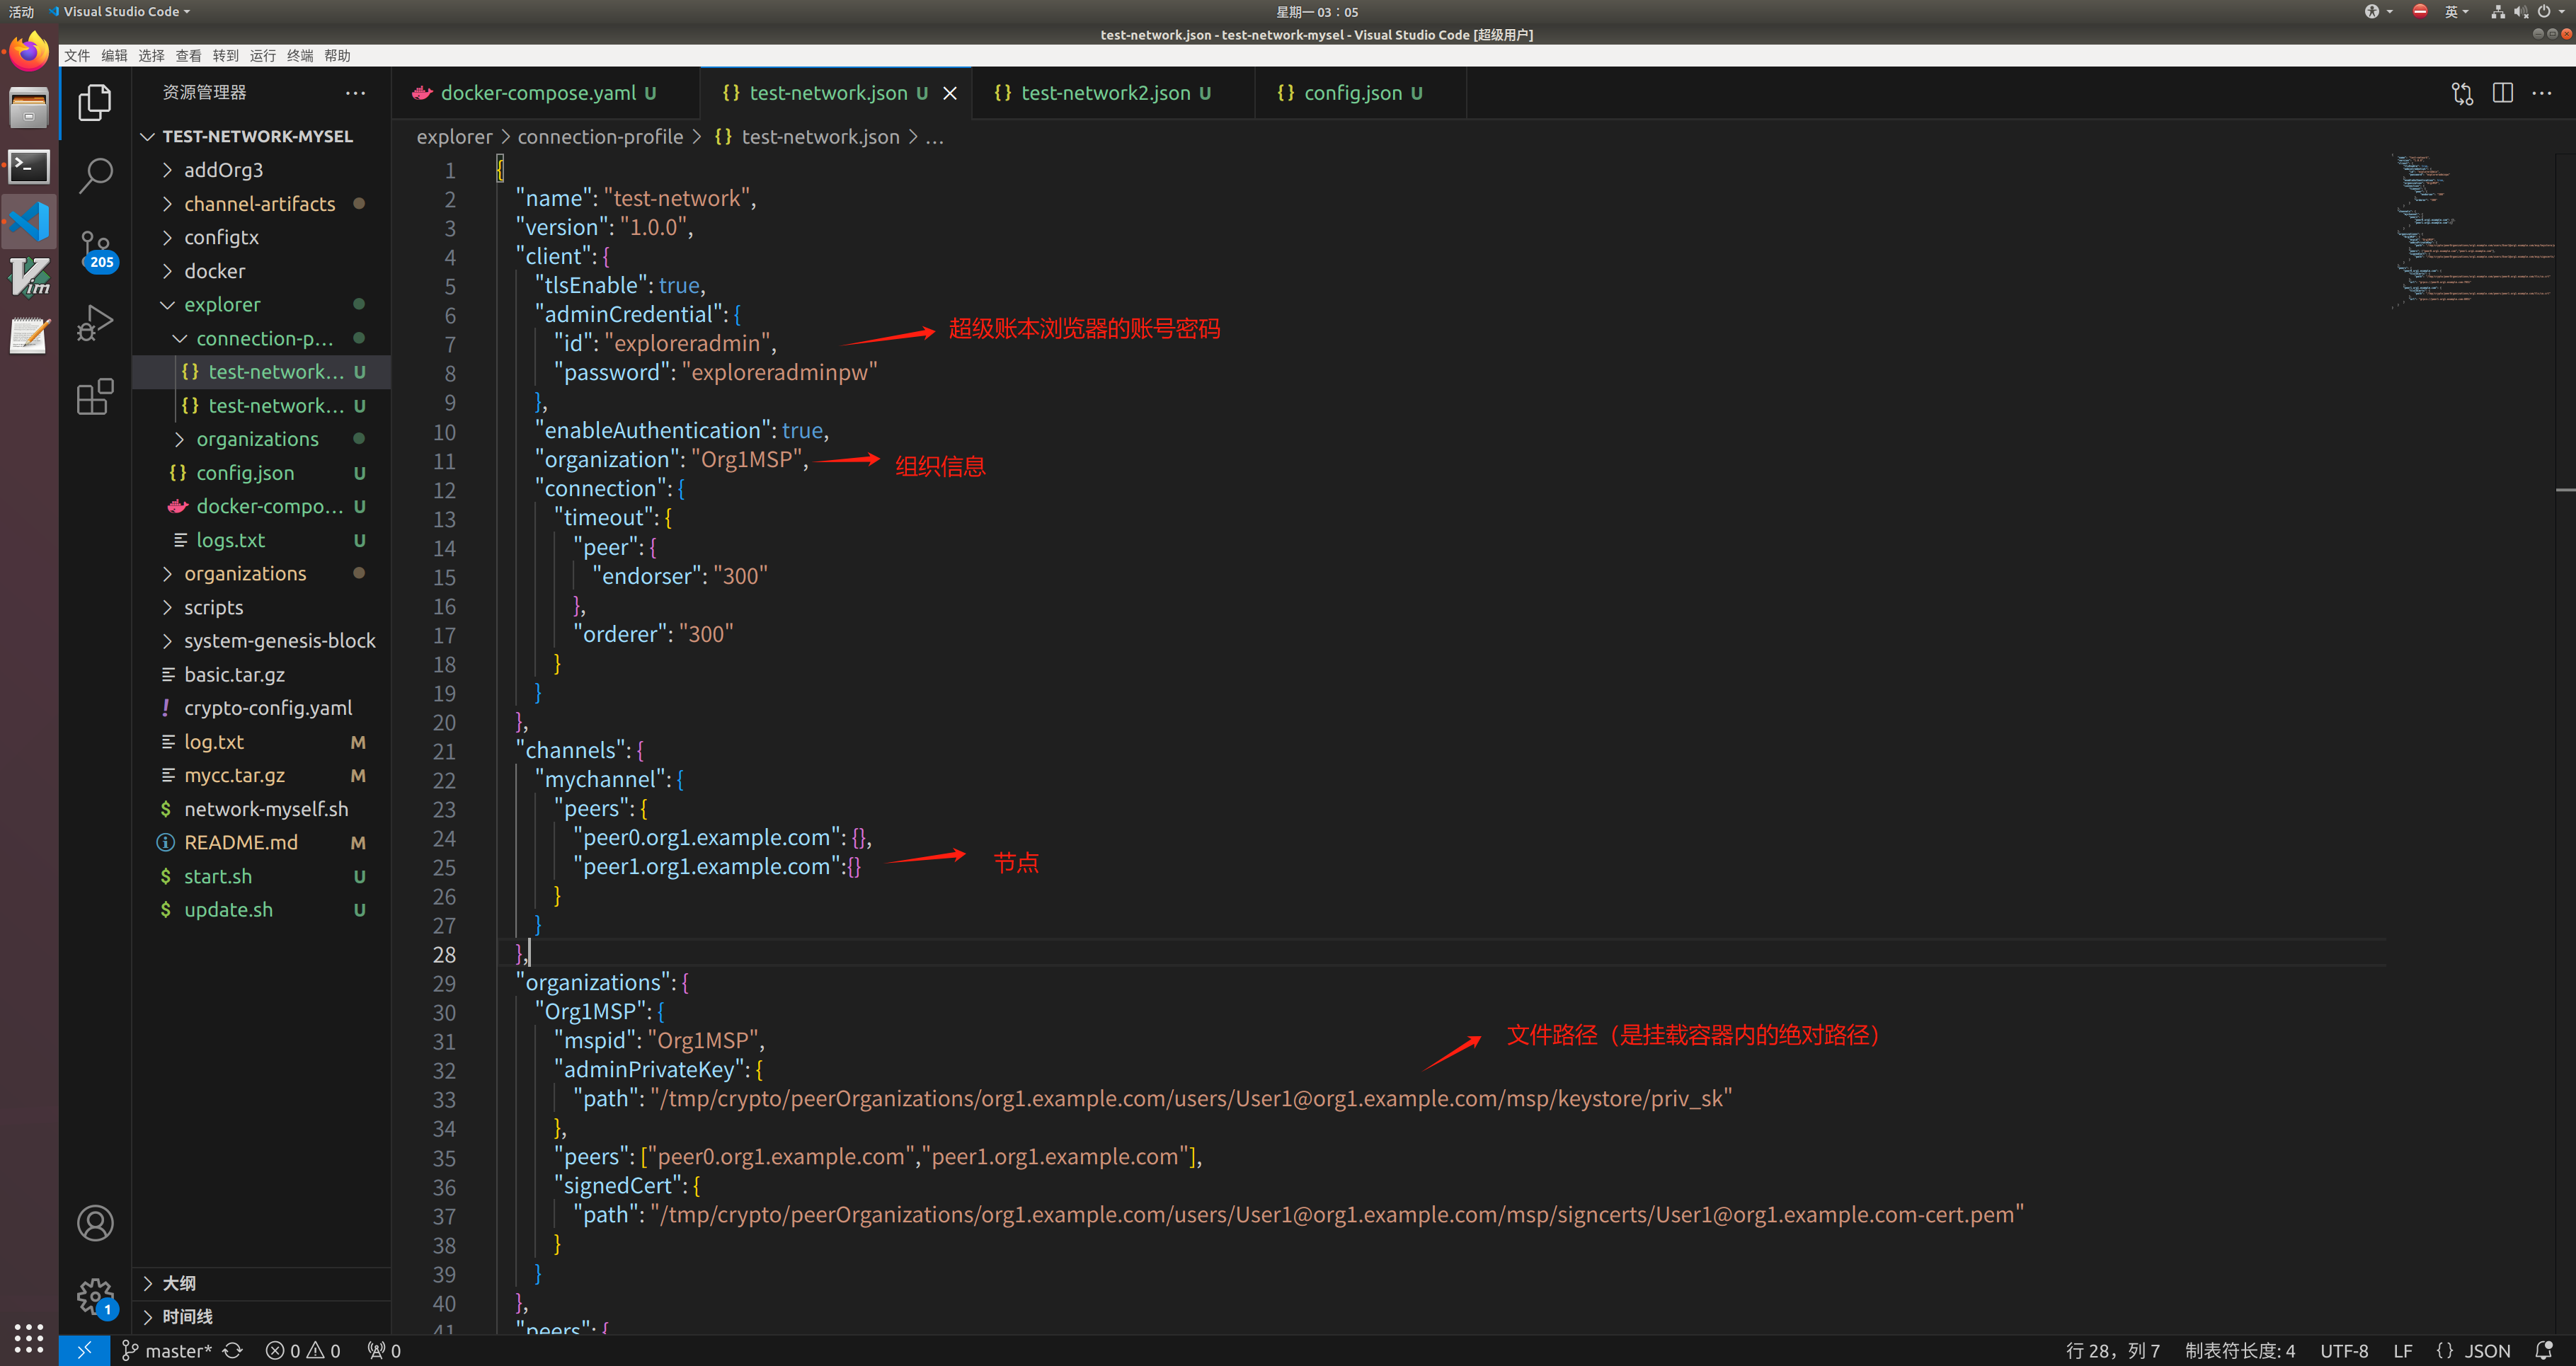Screen dimensions: 2576x1366
Task: Change tab size via 制表符长度: 4
Action: tap(2240, 1351)
